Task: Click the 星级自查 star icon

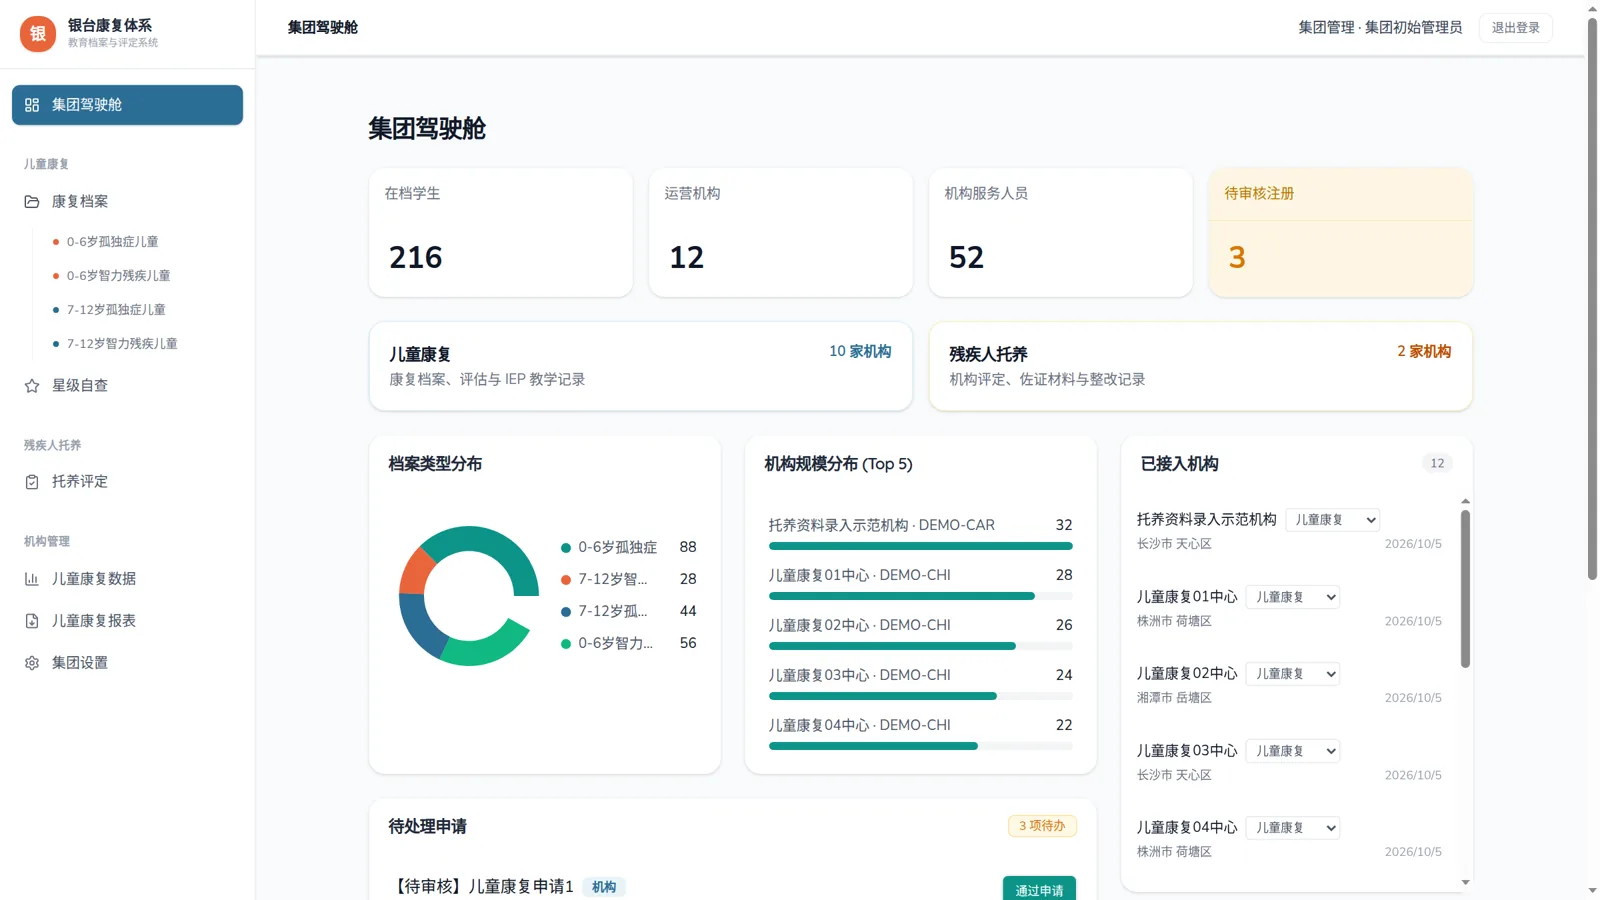Action: 32,386
